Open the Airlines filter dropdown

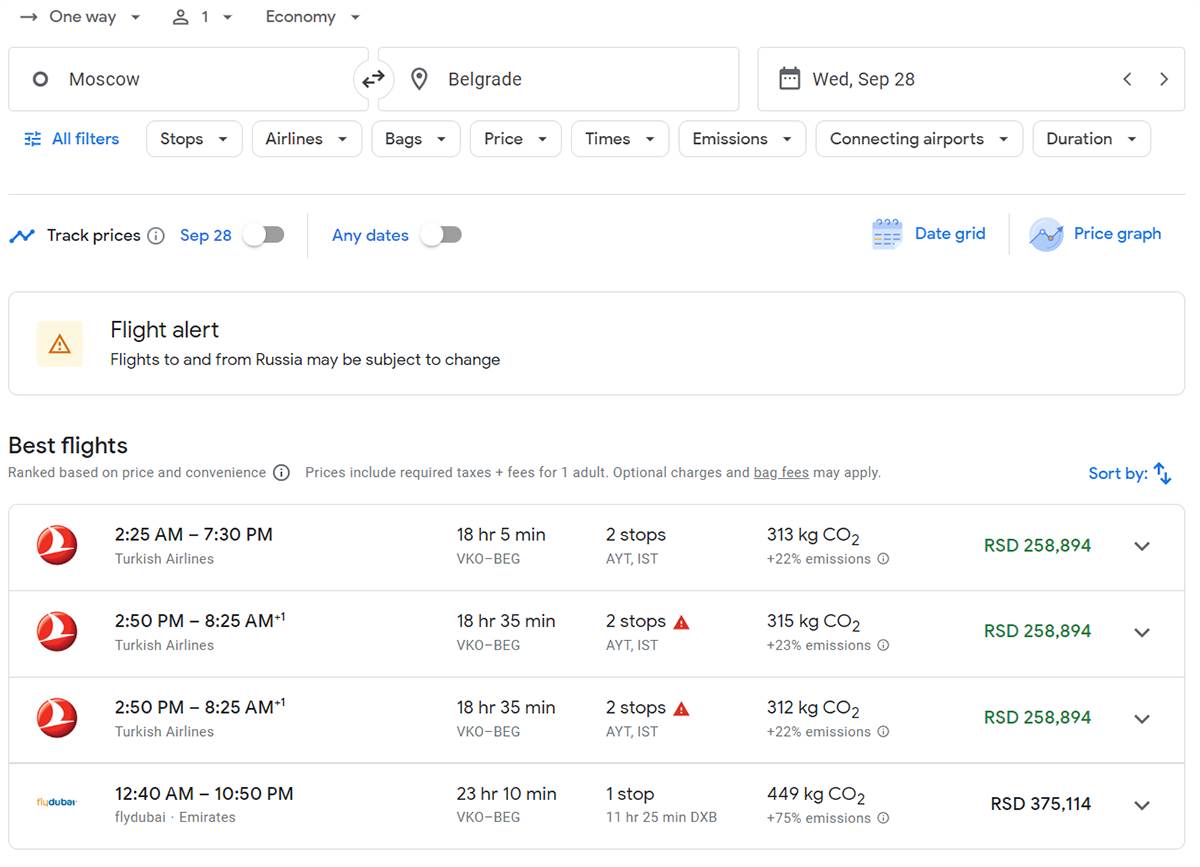306,139
